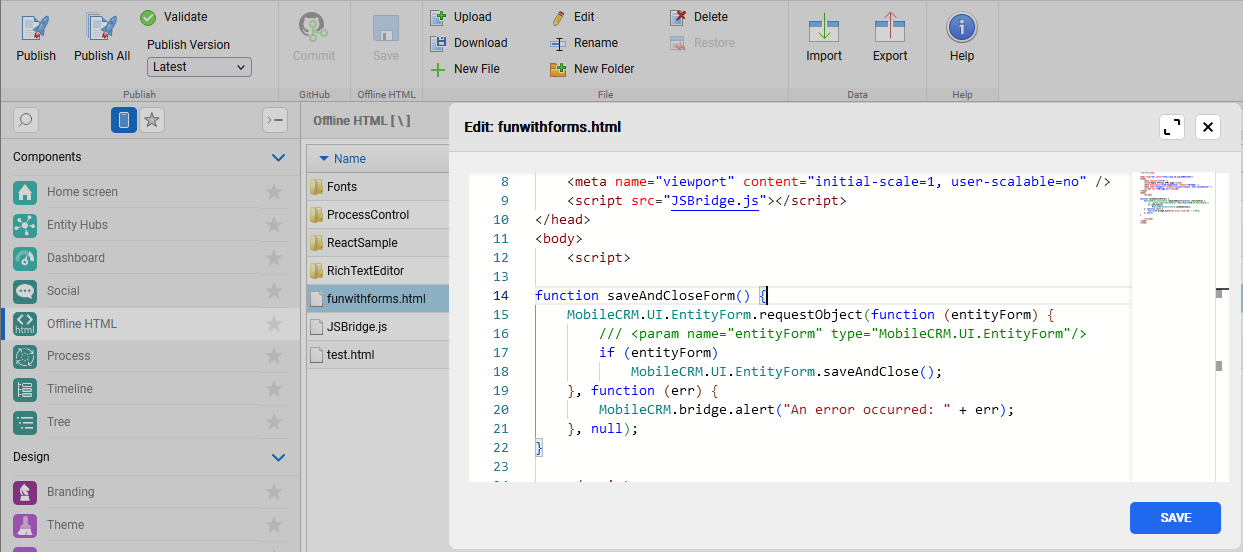Select Timeline from the components list

(x=70, y=389)
